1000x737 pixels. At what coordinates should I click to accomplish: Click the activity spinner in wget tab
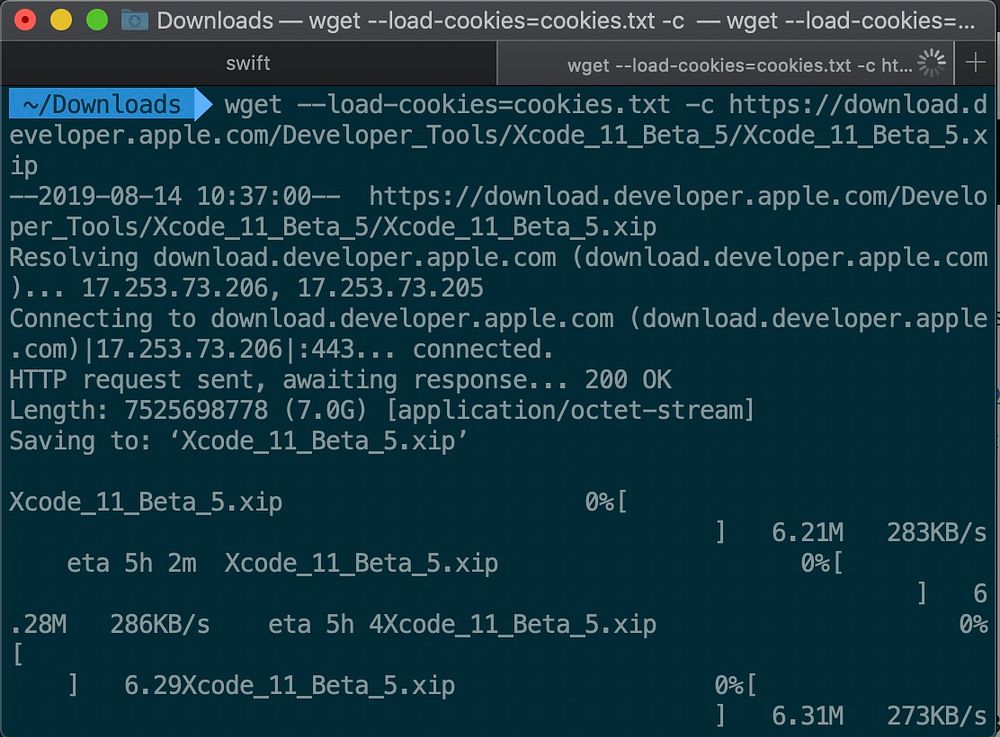coord(931,63)
